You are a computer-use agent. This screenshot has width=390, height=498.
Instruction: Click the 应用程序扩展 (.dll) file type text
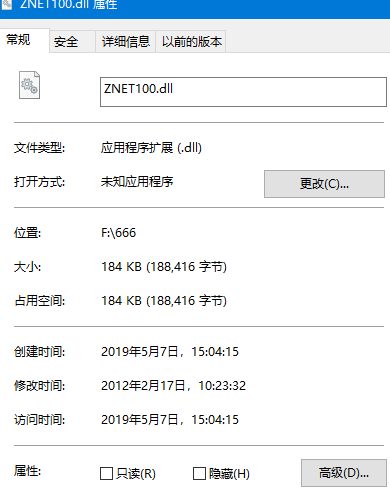[151, 148]
